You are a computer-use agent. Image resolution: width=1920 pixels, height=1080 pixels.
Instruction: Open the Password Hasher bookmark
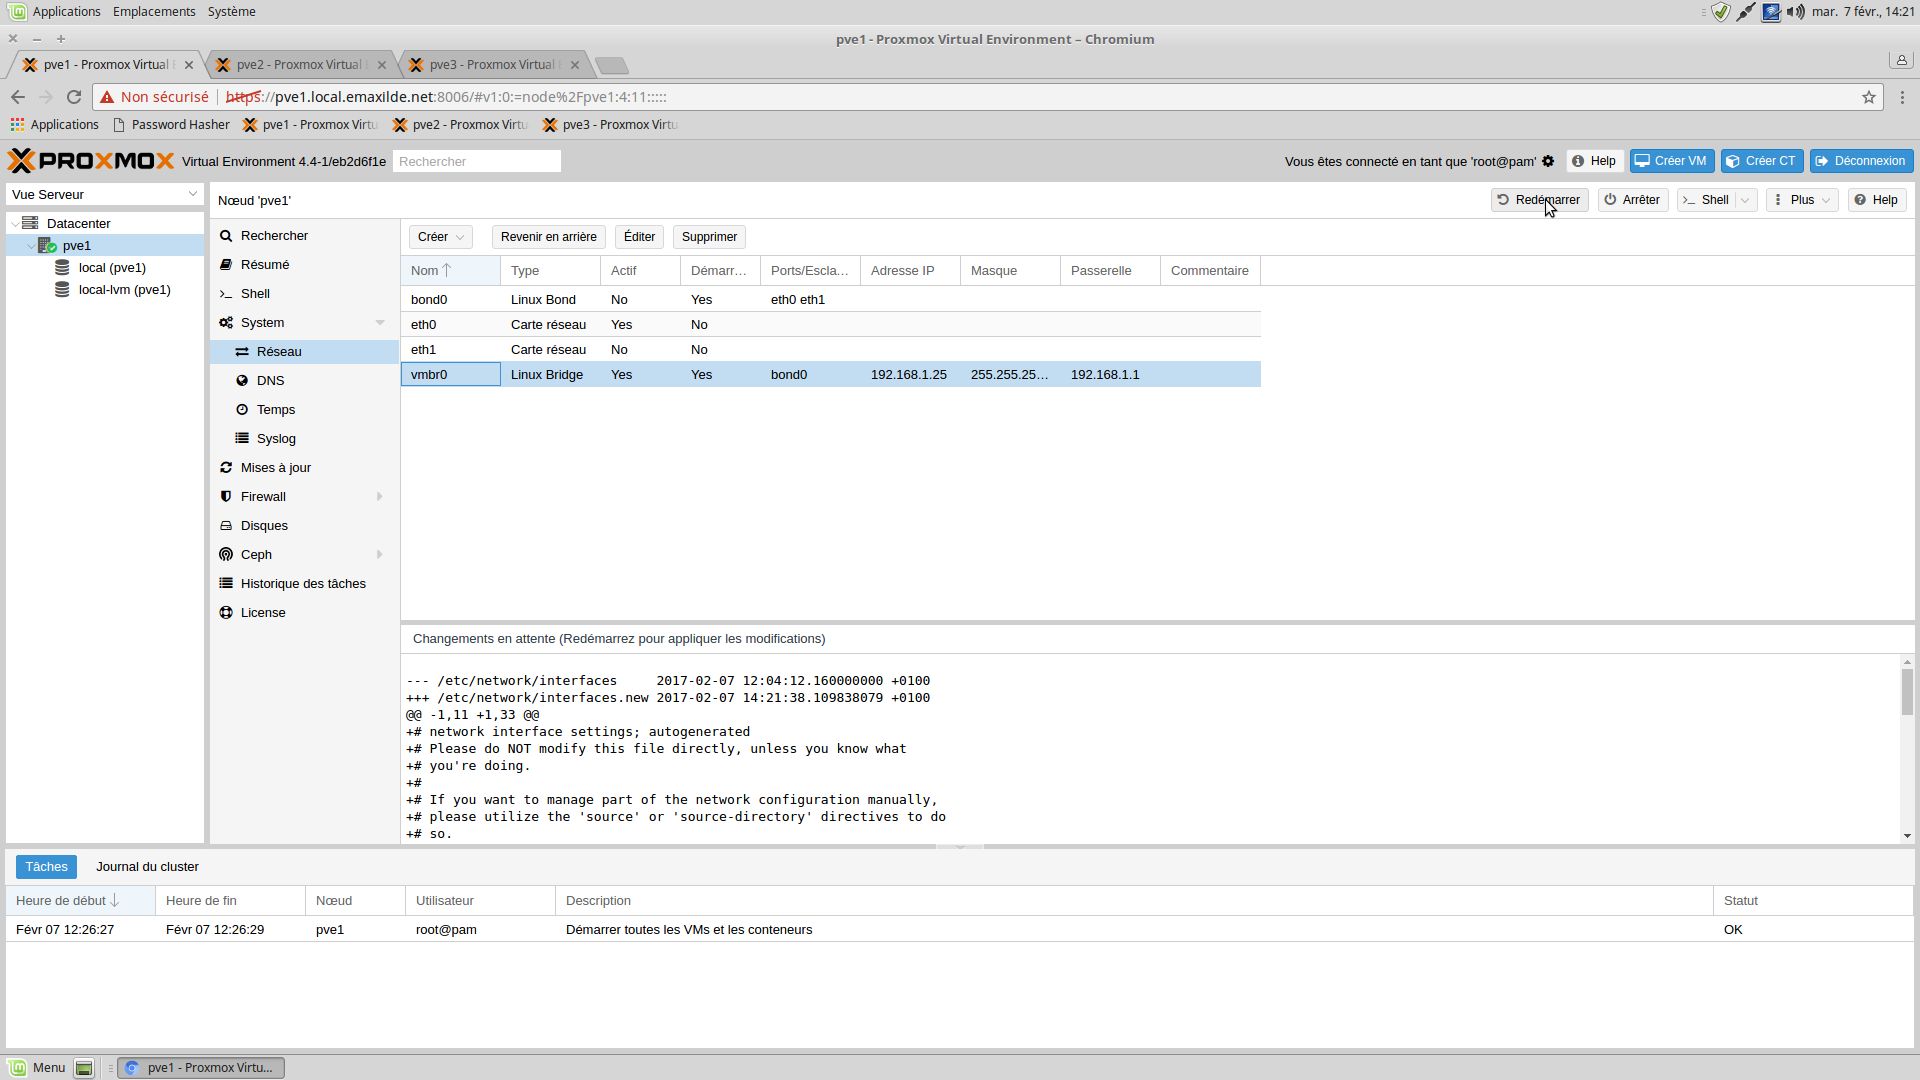click(x=171, y=125)
